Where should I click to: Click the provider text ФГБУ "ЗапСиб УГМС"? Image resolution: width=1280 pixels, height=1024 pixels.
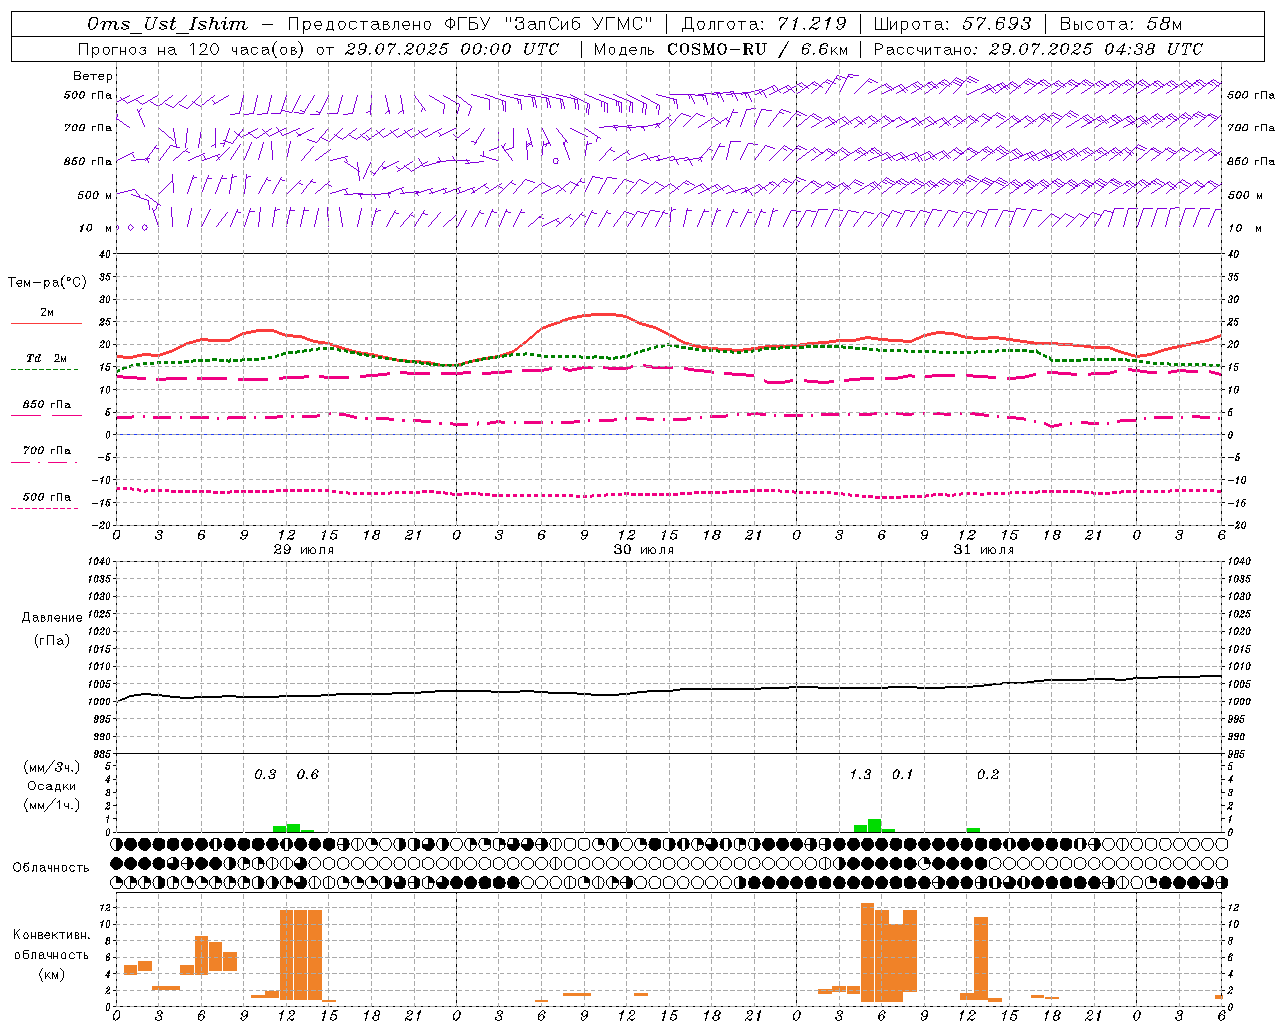click(x=548, y=24)
